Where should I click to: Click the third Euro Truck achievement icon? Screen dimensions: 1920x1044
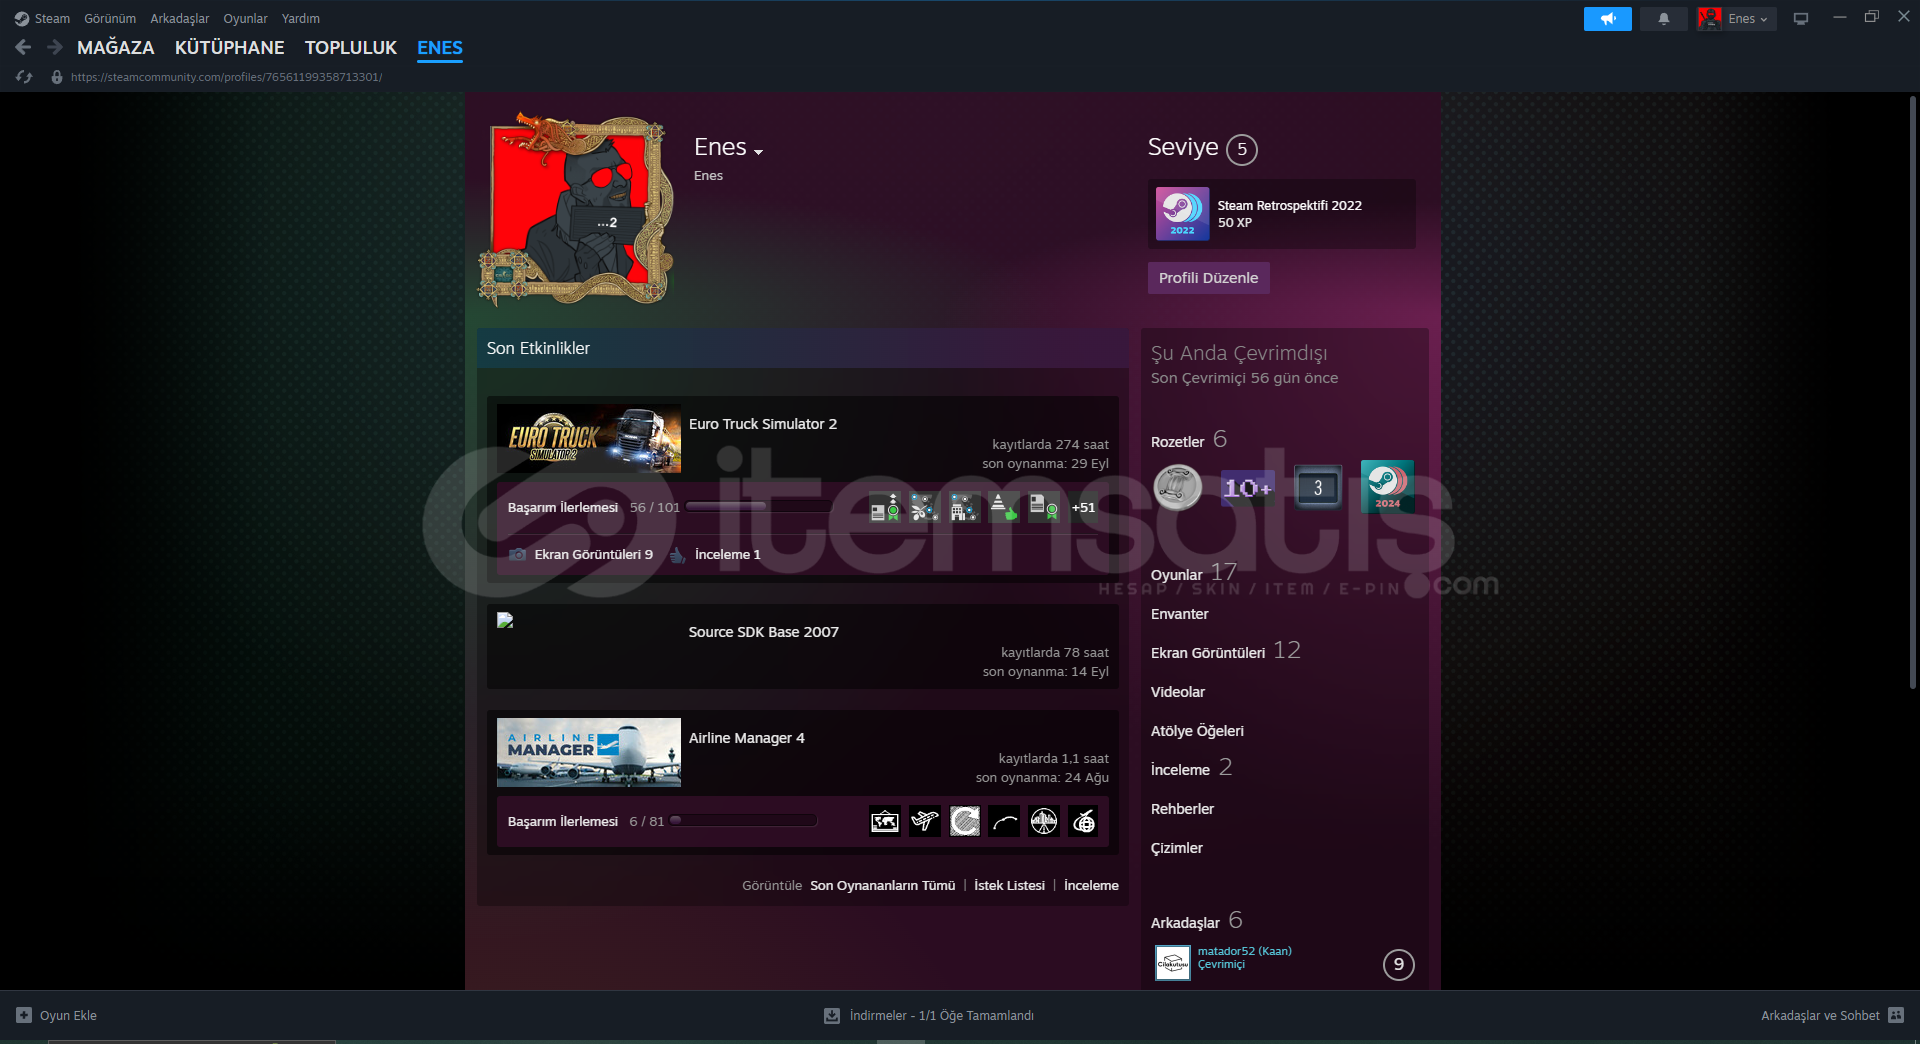pos(964,507)
